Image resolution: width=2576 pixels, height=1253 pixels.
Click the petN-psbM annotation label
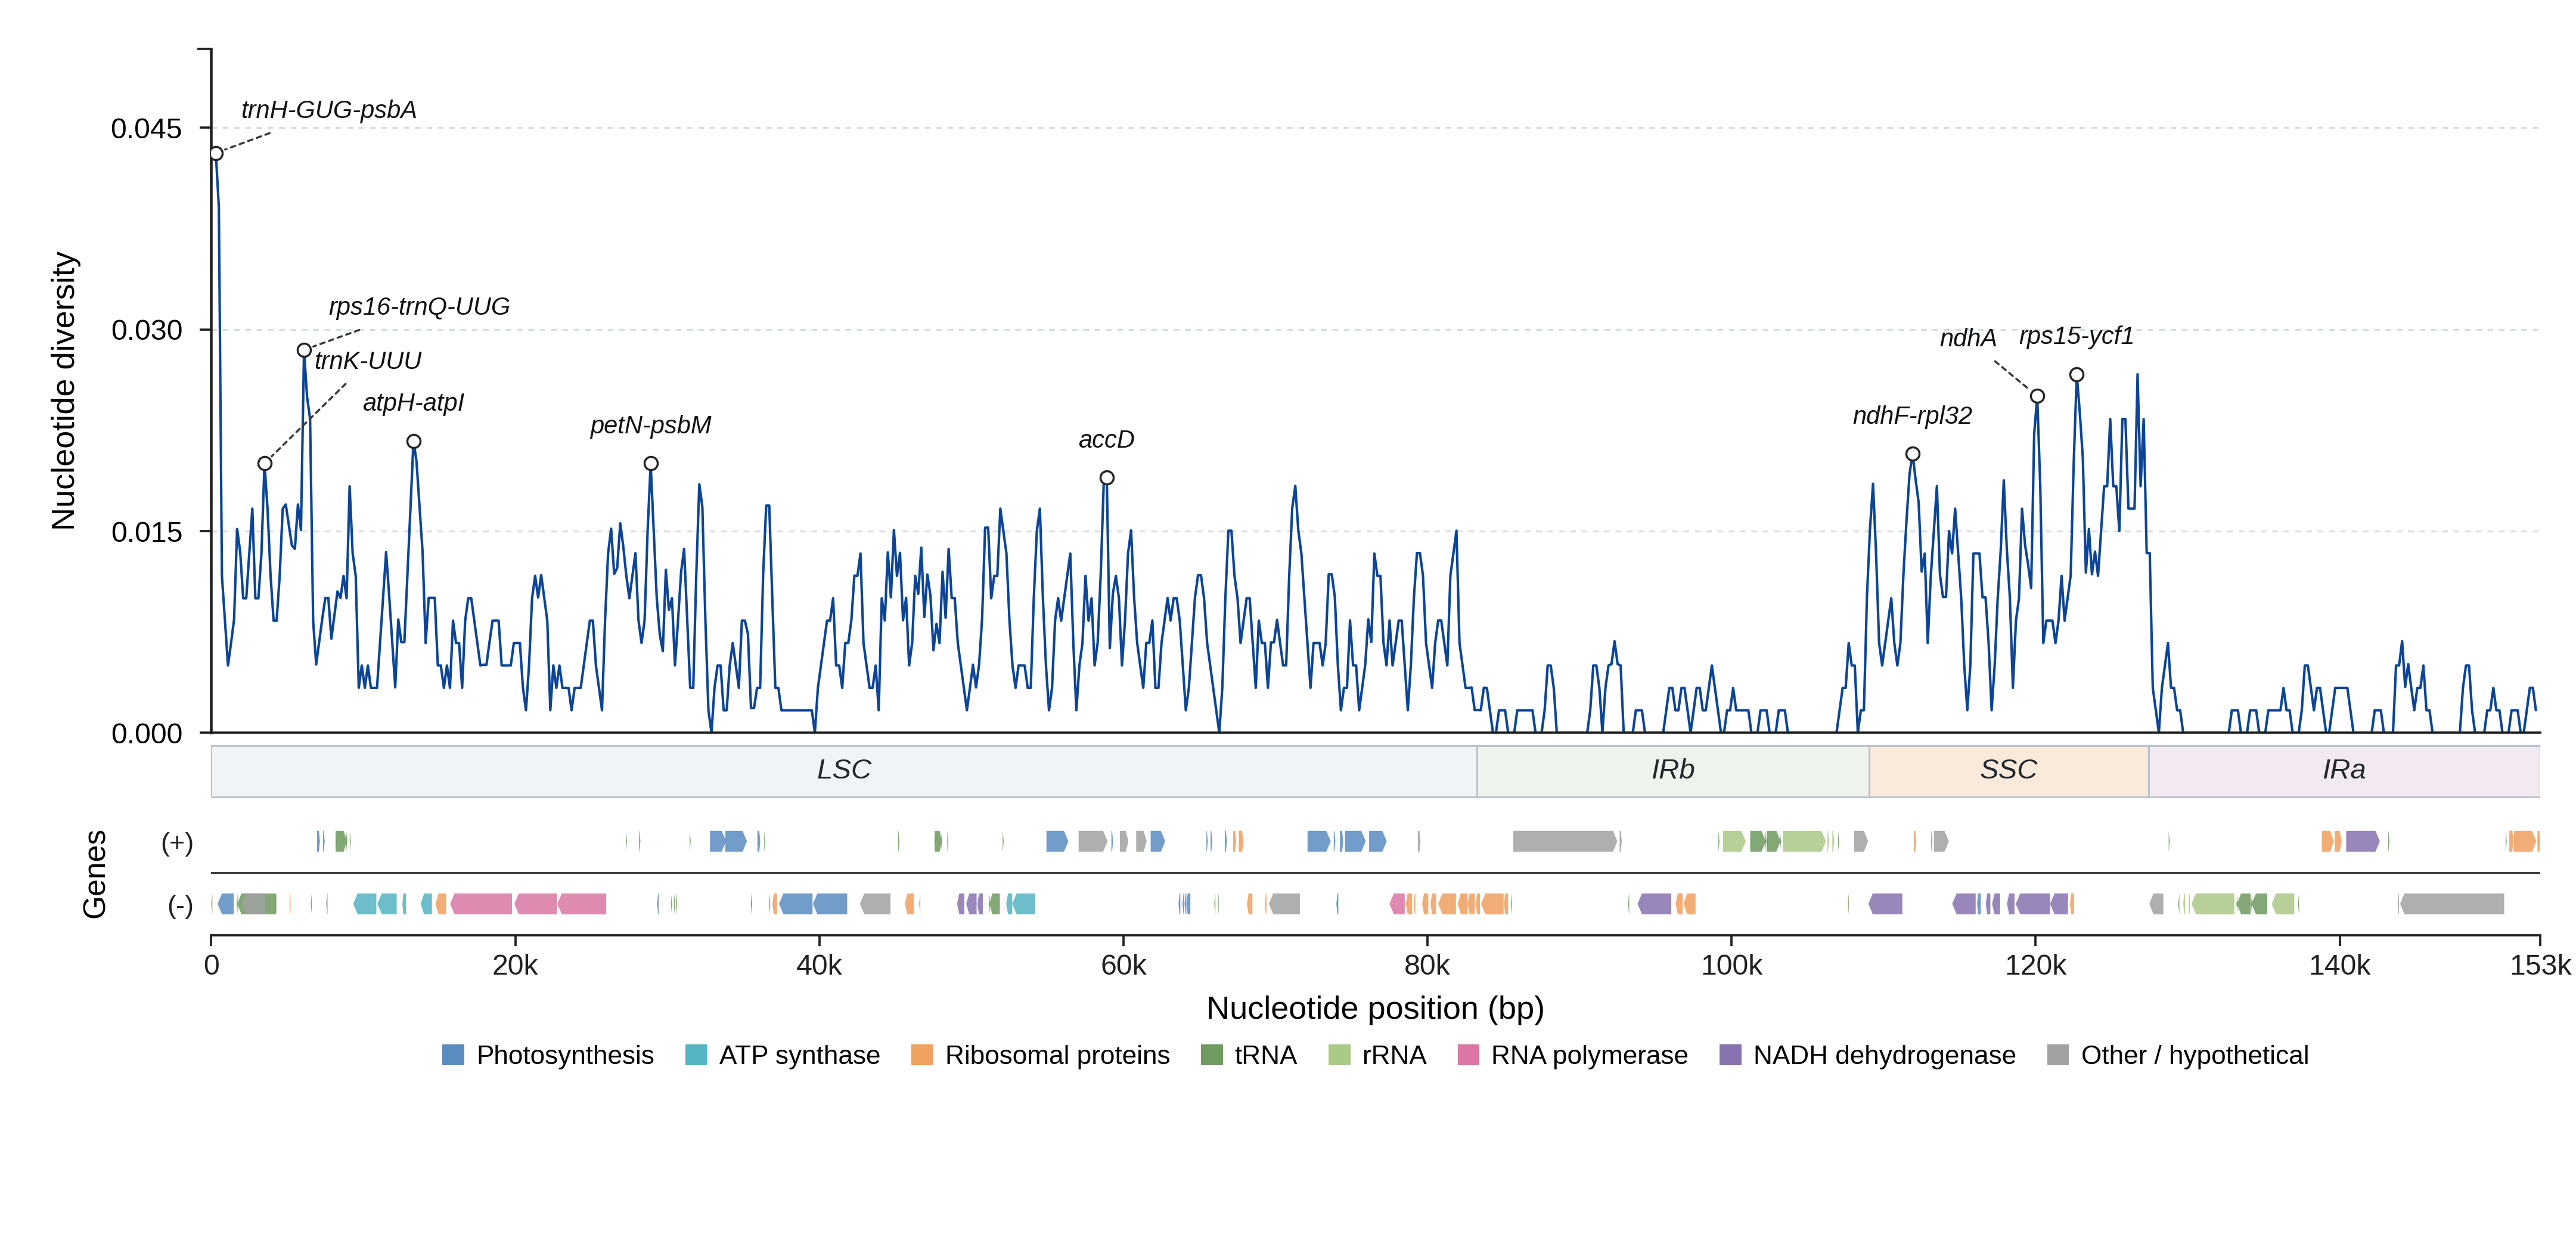(x=650, y=425)
